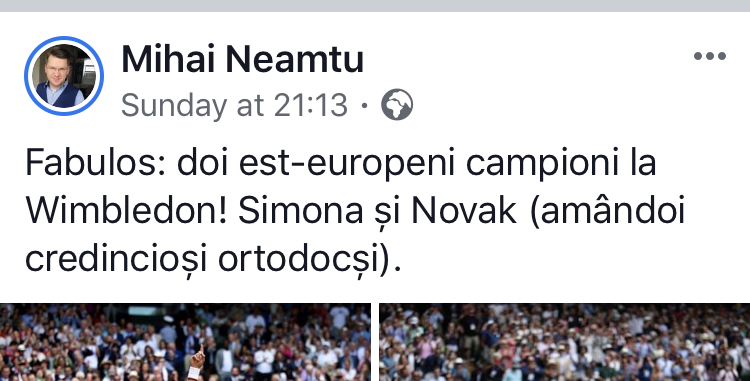The image size is (750, 381).
Task: Tap the white gap between the photos
Action: 375,342
